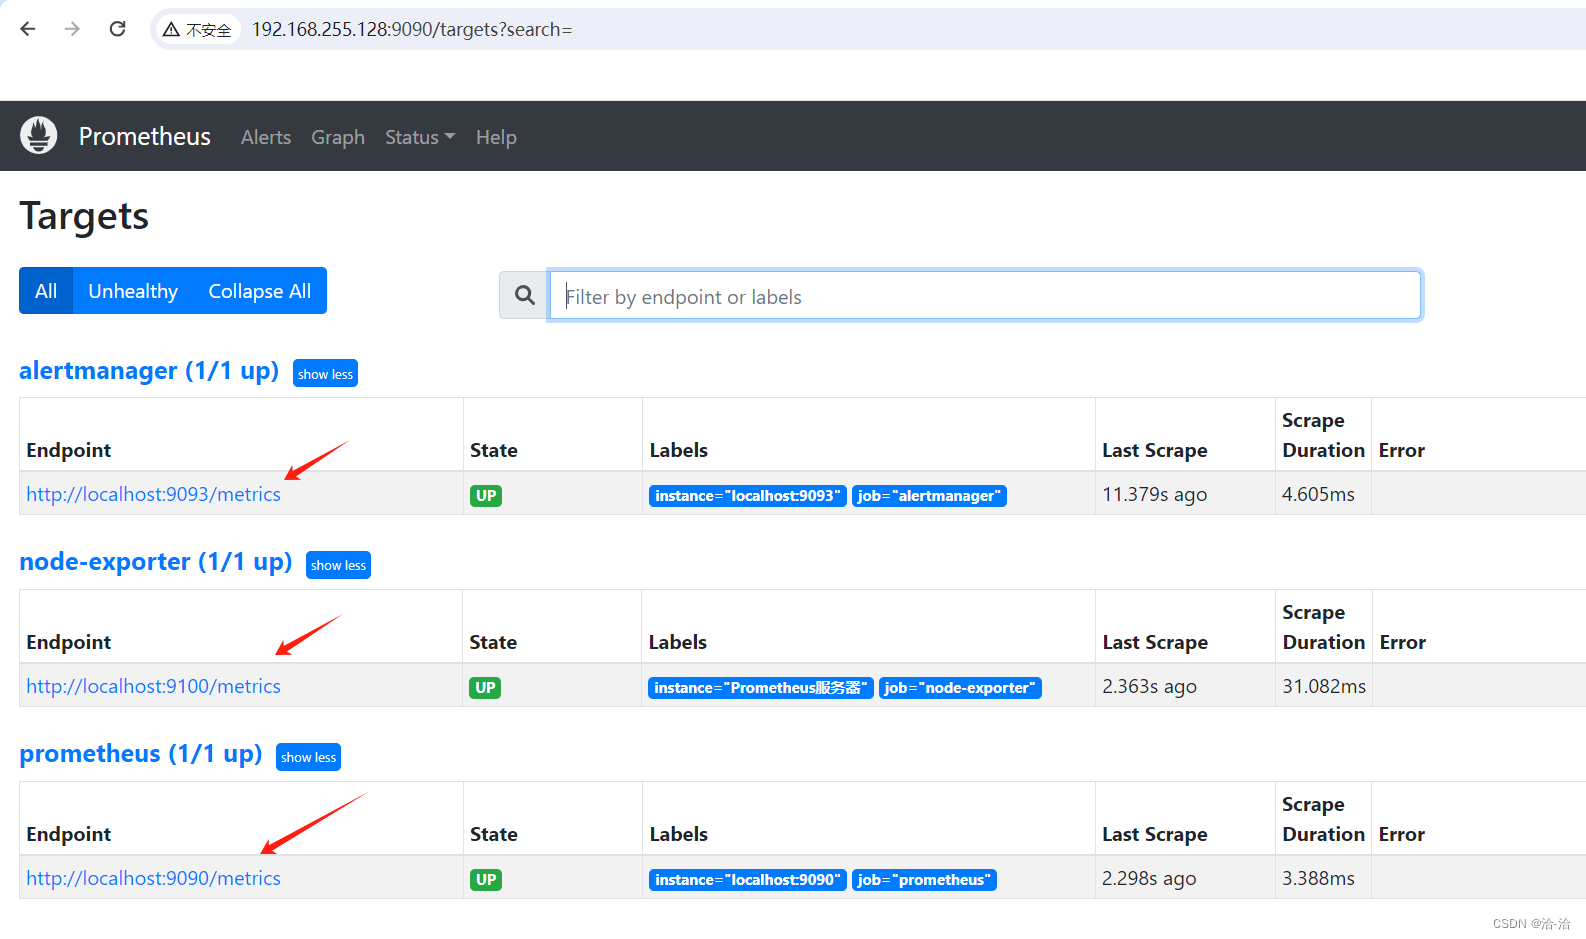Click Labels column header in node-exporter table

pos(677,642)
